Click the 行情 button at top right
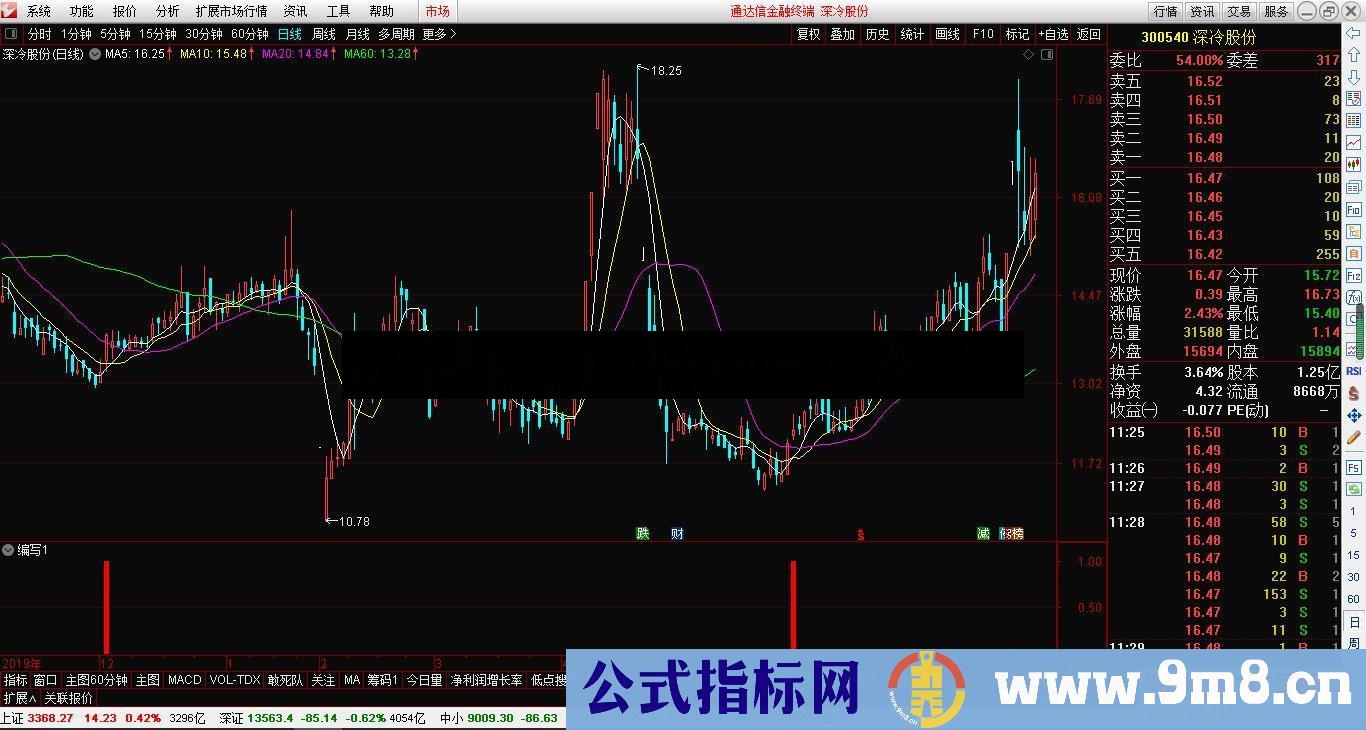Image resolution: width=1366 pixels, height=730 pixels. 1165,11
